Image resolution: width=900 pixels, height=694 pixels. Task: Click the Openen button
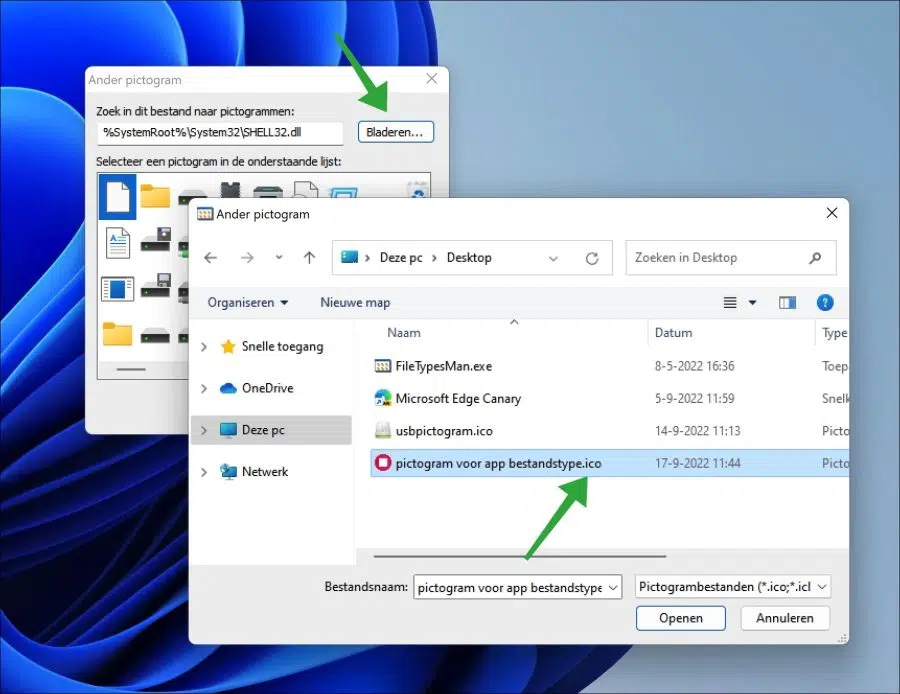pos(681,618)
